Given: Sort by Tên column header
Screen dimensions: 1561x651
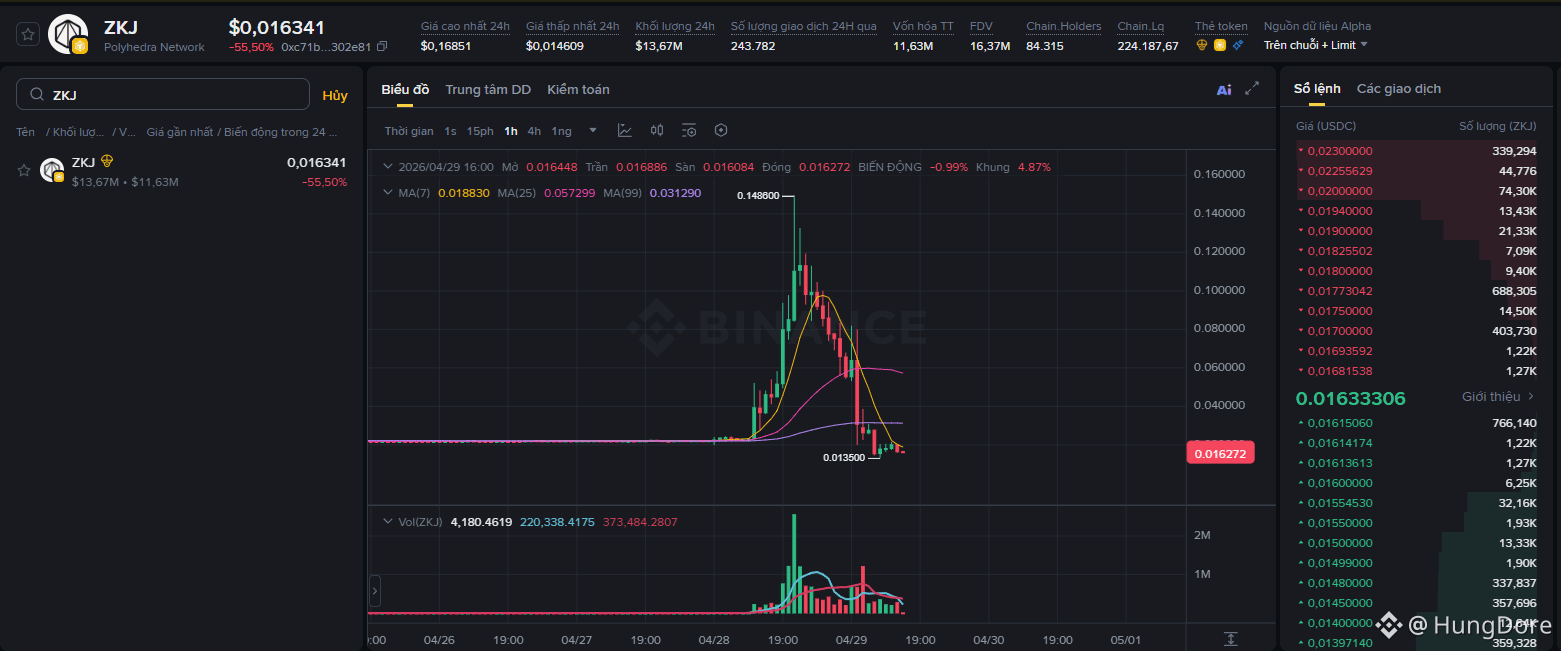Looking at the screenshot, I should pyautogui.click(x=25, y=132).
